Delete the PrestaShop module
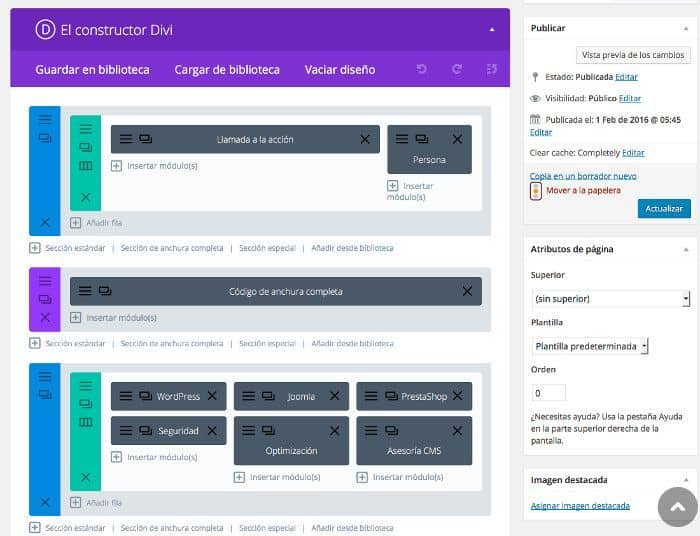This screenshot has width=700, height=536. click(457, 396)
